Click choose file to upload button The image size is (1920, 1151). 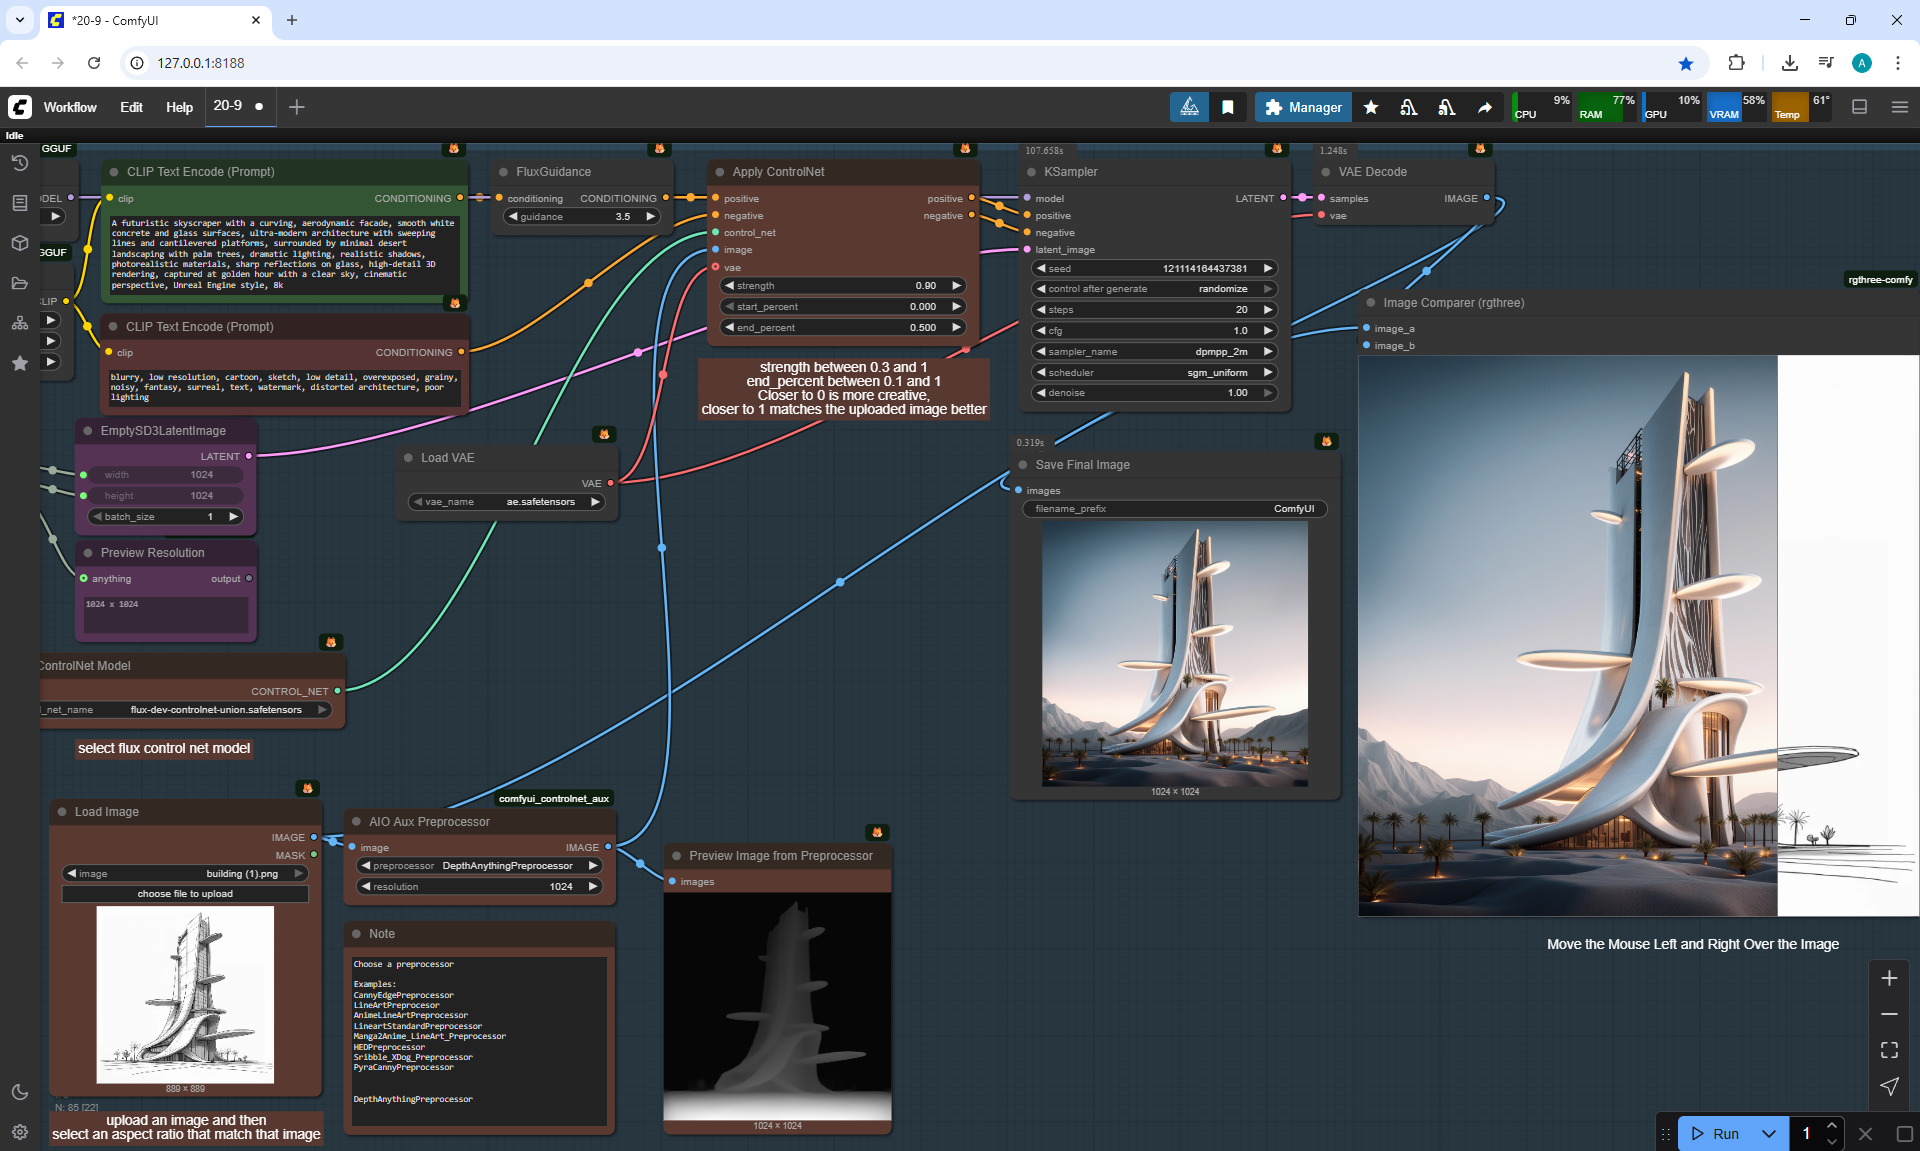tap(185, 894)
